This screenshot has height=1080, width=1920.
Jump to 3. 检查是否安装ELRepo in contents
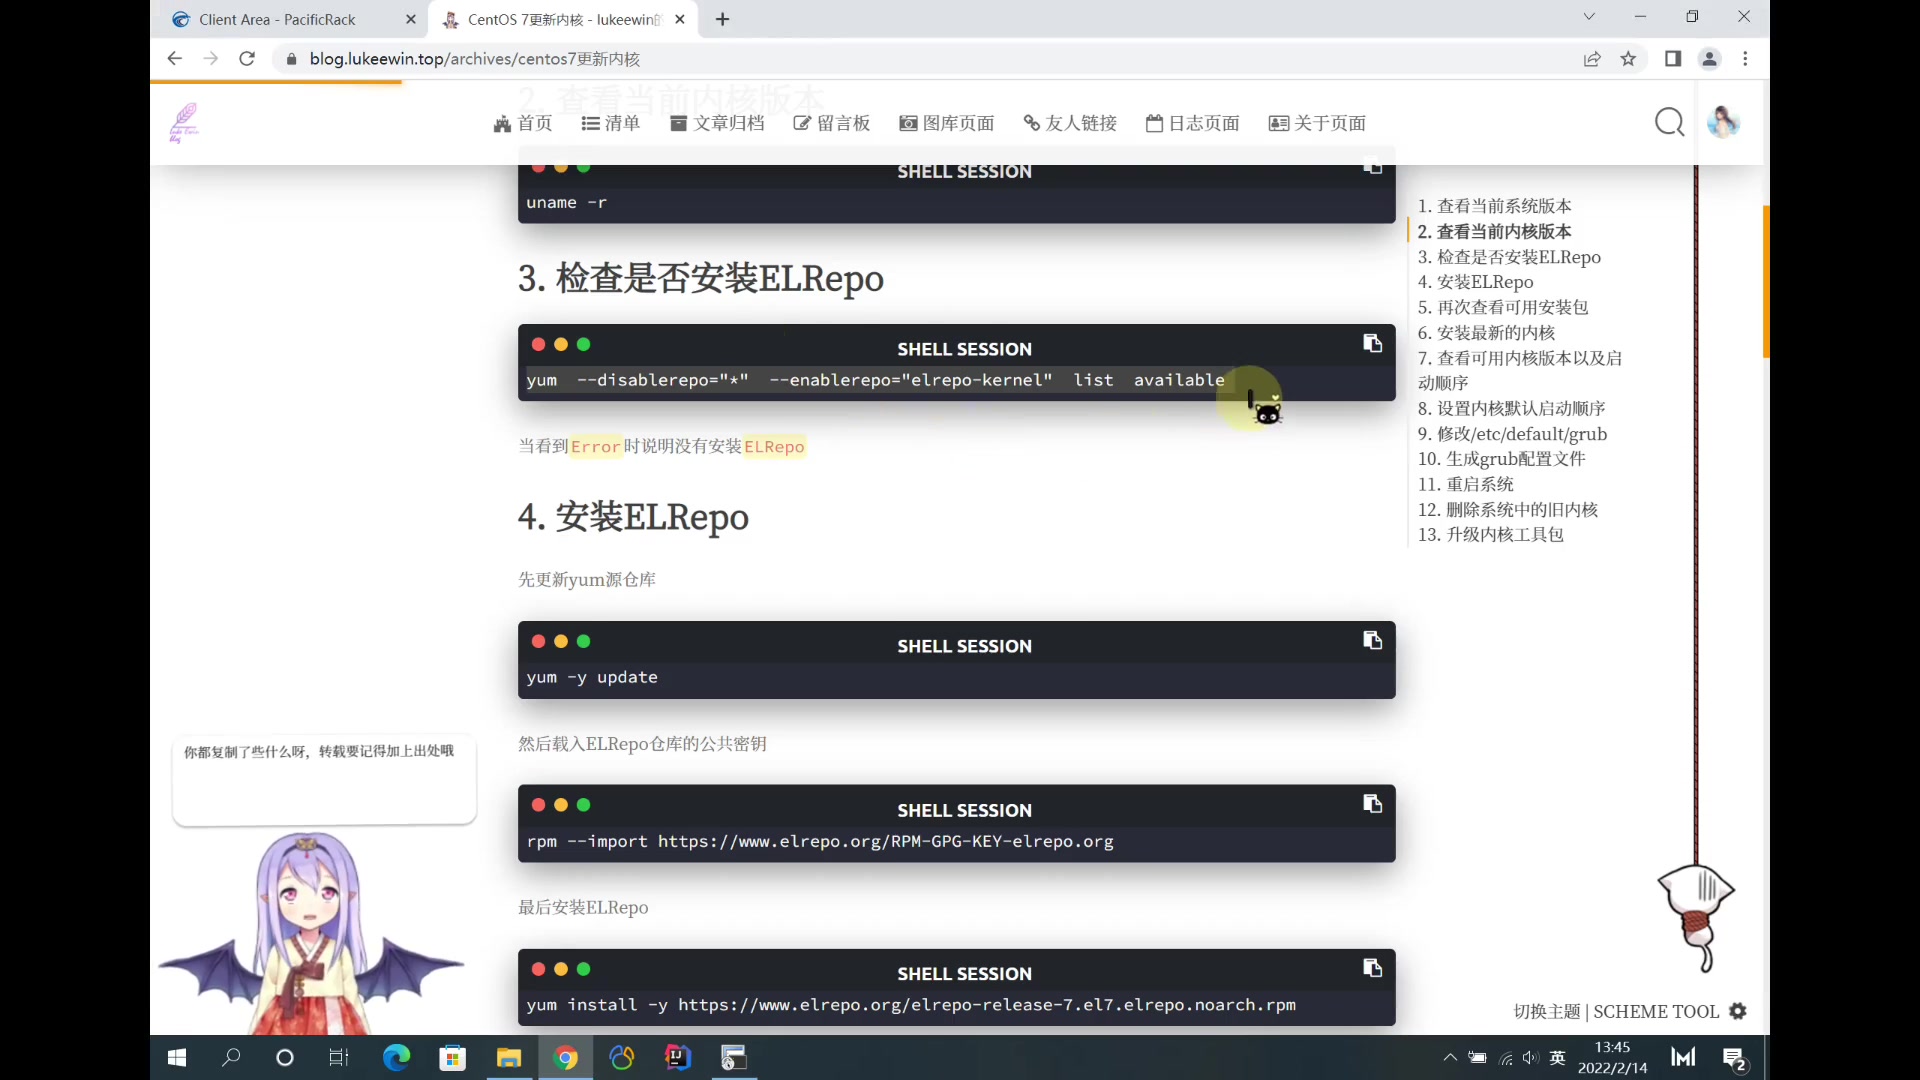(x=1509, y=257)
